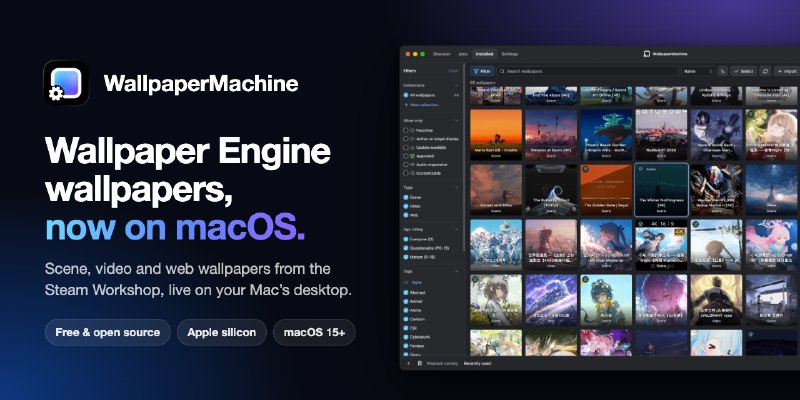800x400 pixels.
Task: Click the Free & open source pill
Action: 108,333
